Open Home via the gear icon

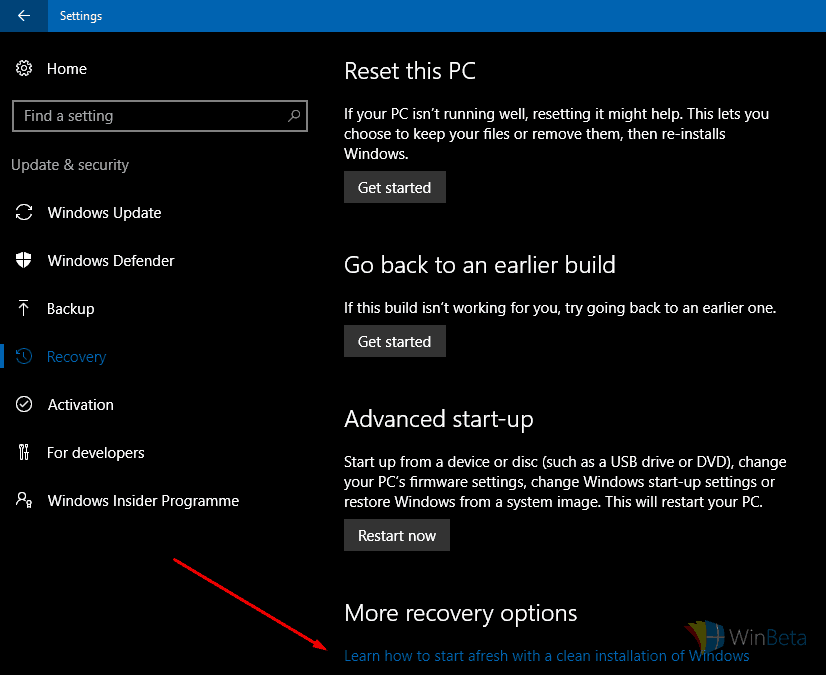click(x=24, y=69)
